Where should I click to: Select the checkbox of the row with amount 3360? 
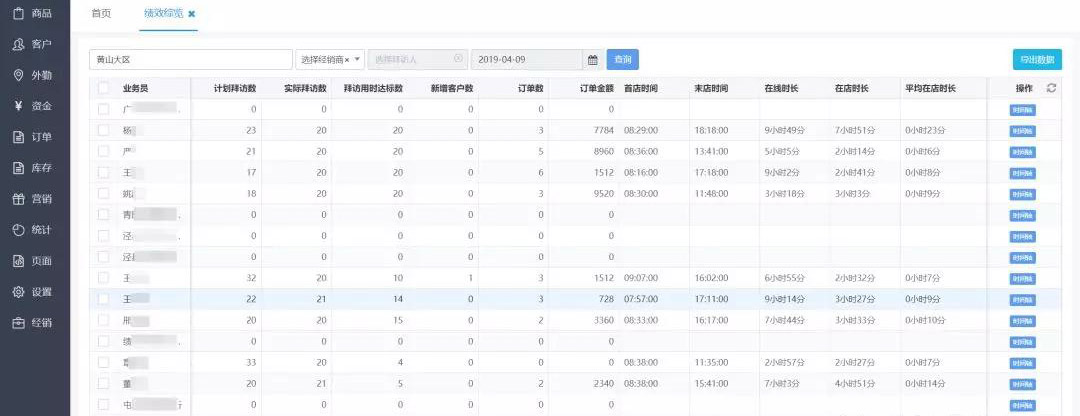click(x=103, y=320)
